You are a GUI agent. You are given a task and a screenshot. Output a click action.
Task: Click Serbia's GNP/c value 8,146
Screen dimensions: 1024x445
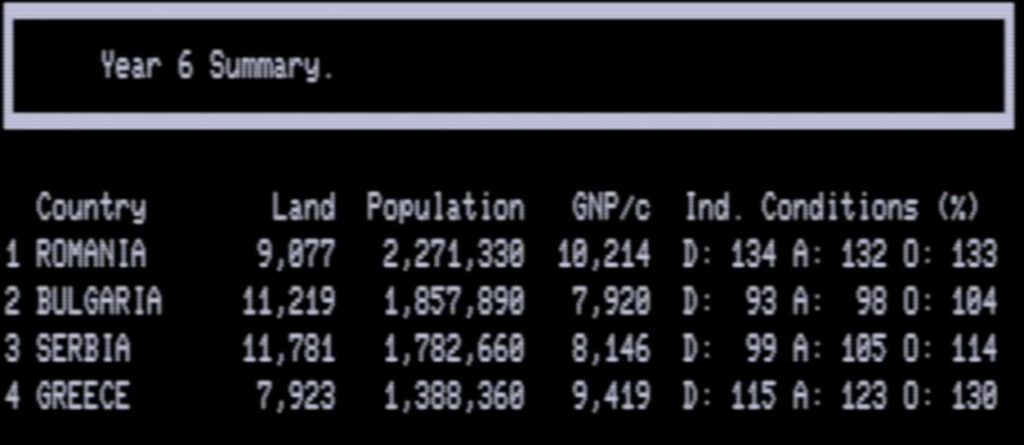611,350
